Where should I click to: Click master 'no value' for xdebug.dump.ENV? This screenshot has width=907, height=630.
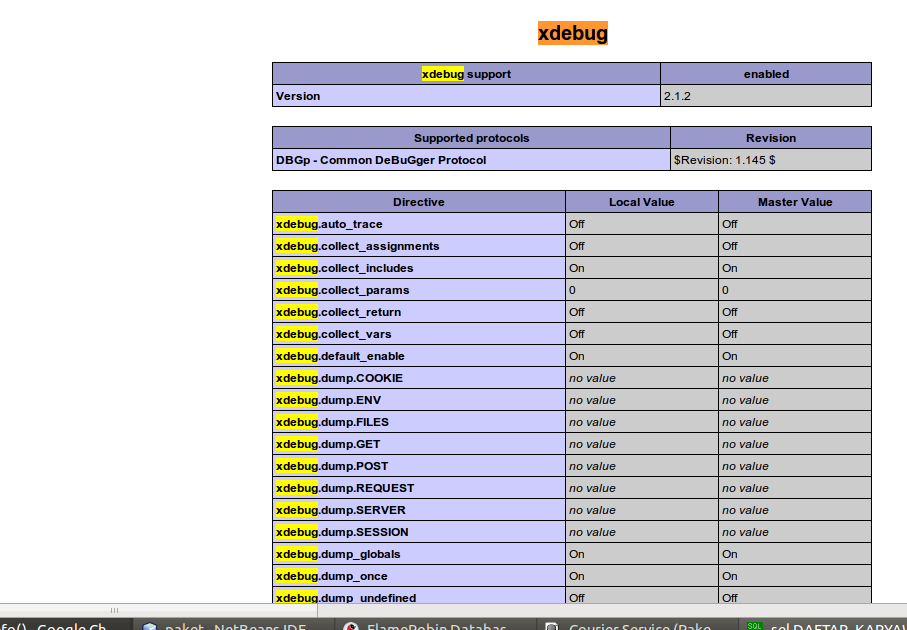[x=795, y=400]
